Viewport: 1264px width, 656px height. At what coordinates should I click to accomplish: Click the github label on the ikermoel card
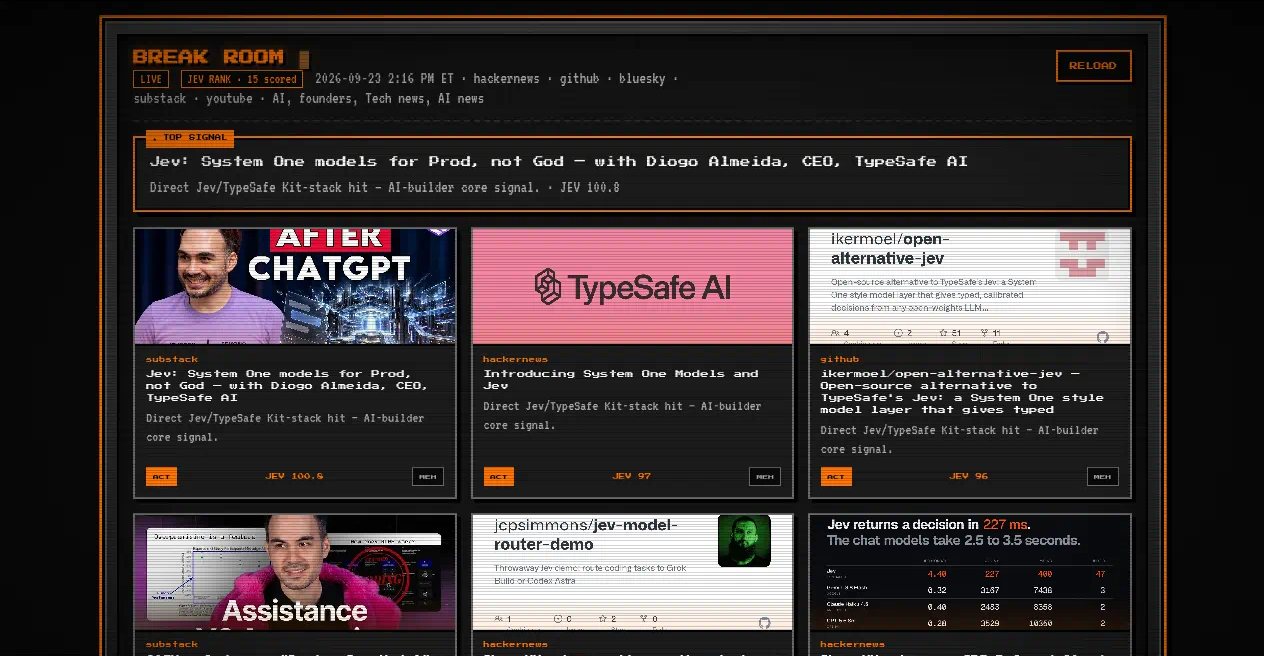coord(840,359)
